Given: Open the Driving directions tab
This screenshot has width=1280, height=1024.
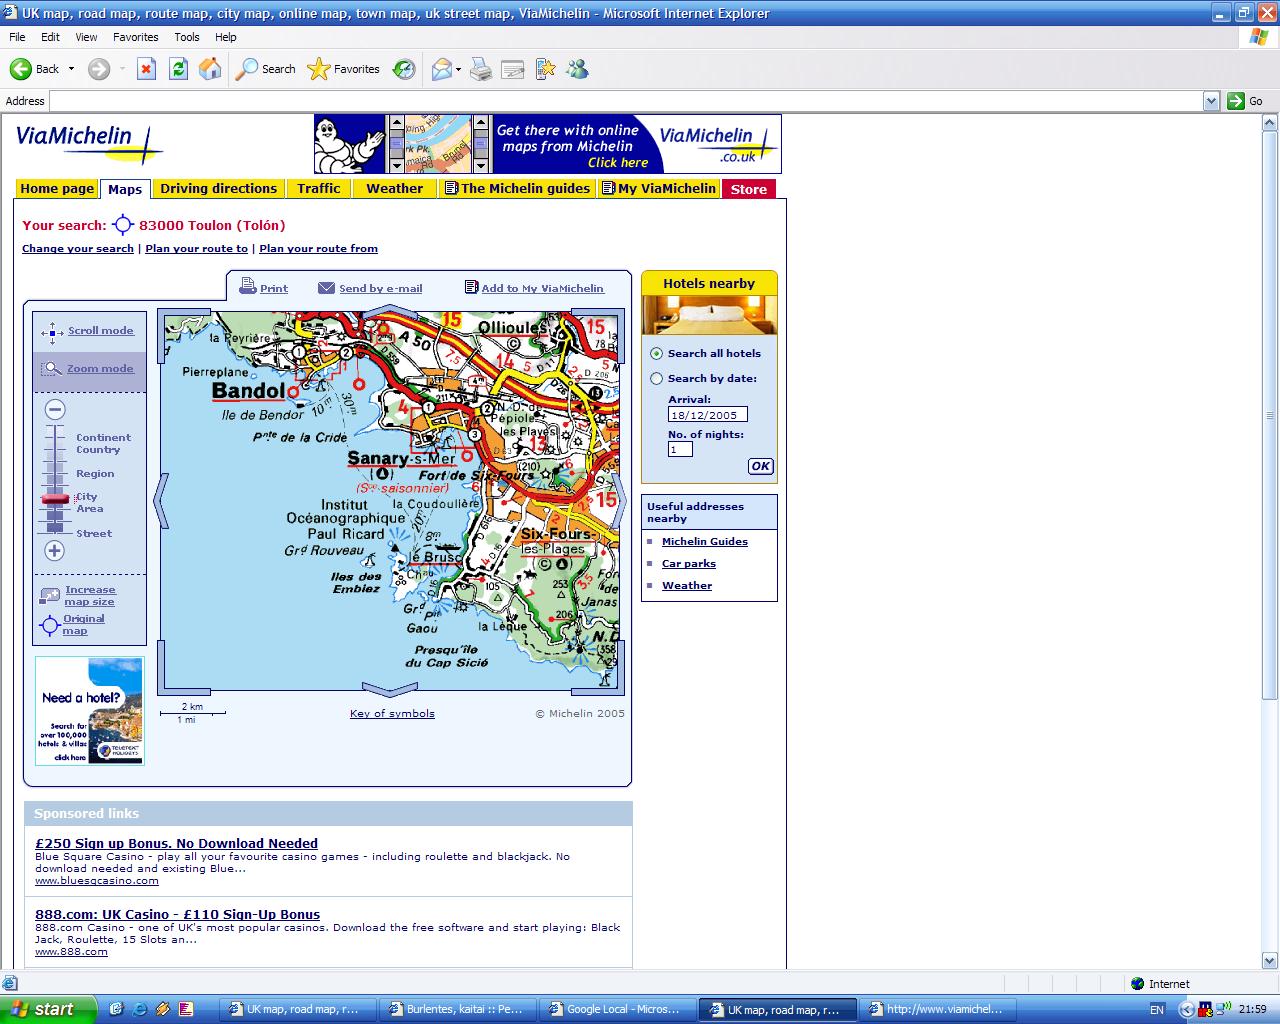Looking at the screenshot, I should pos(218,189).
